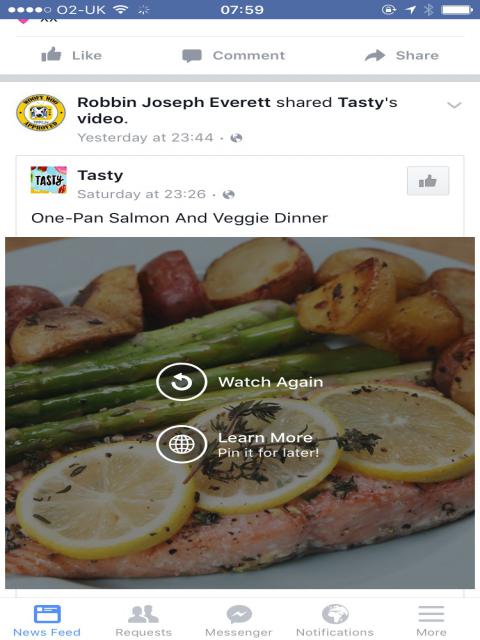The height and width of the screenshot is (640, 480).
Task: Tap the public globe beside Saturday at 23:26
Action: click(229, 194)
